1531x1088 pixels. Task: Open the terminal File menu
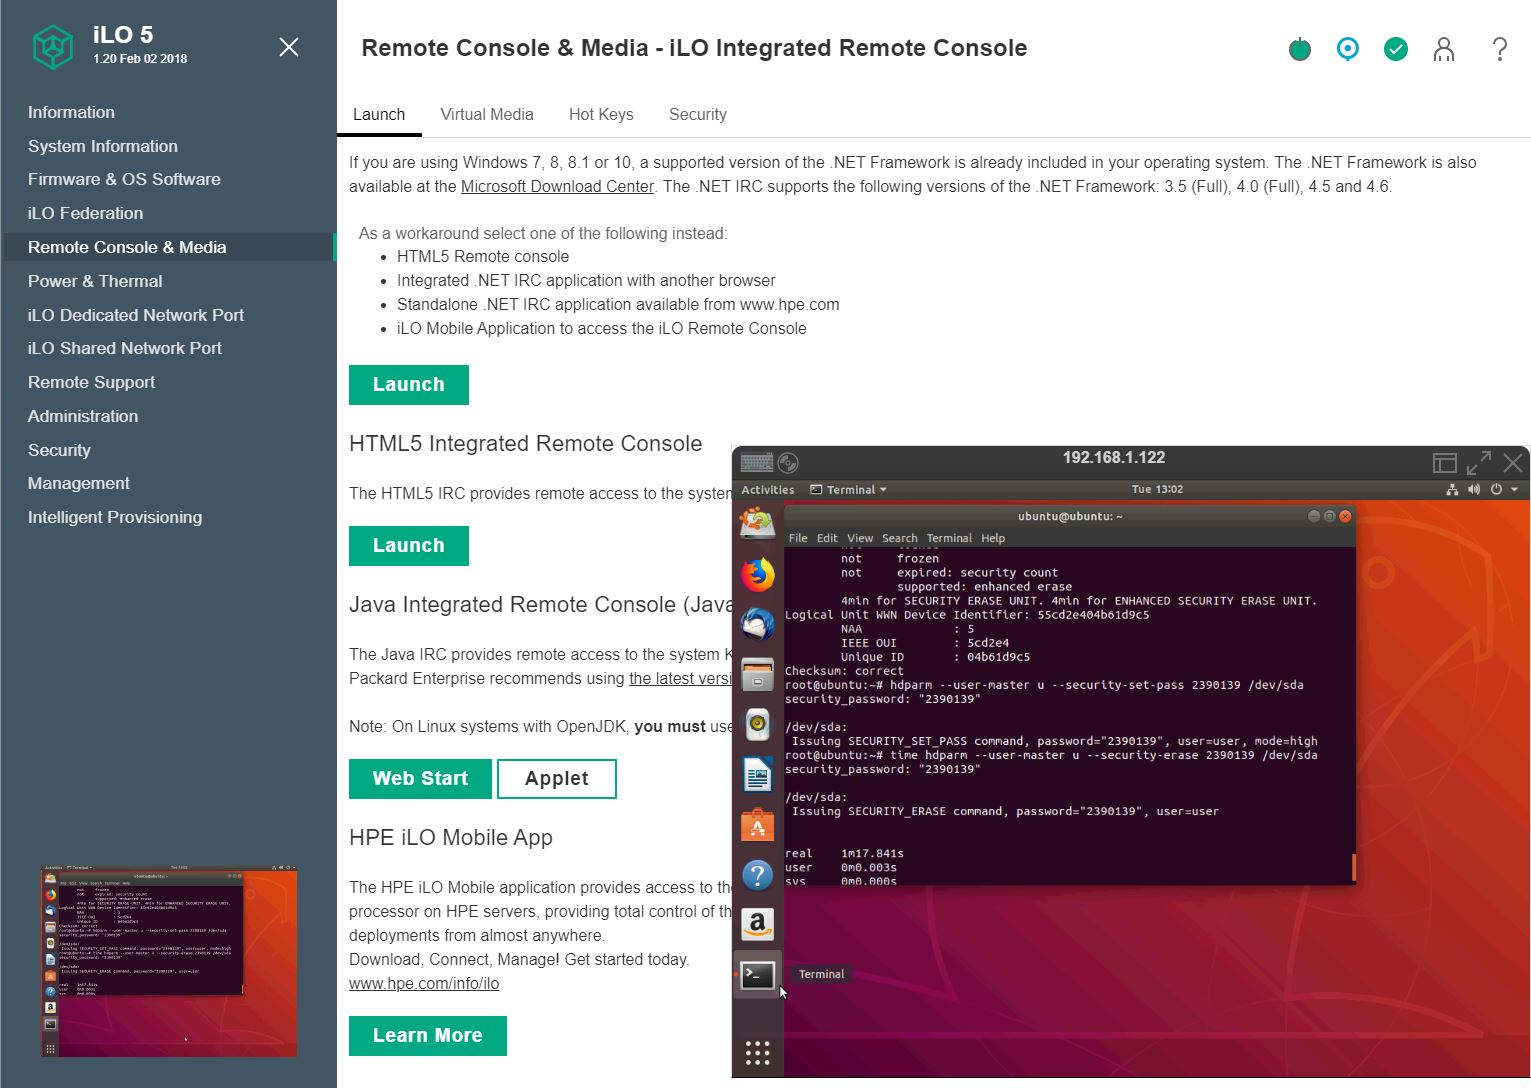tap(798, 538)
